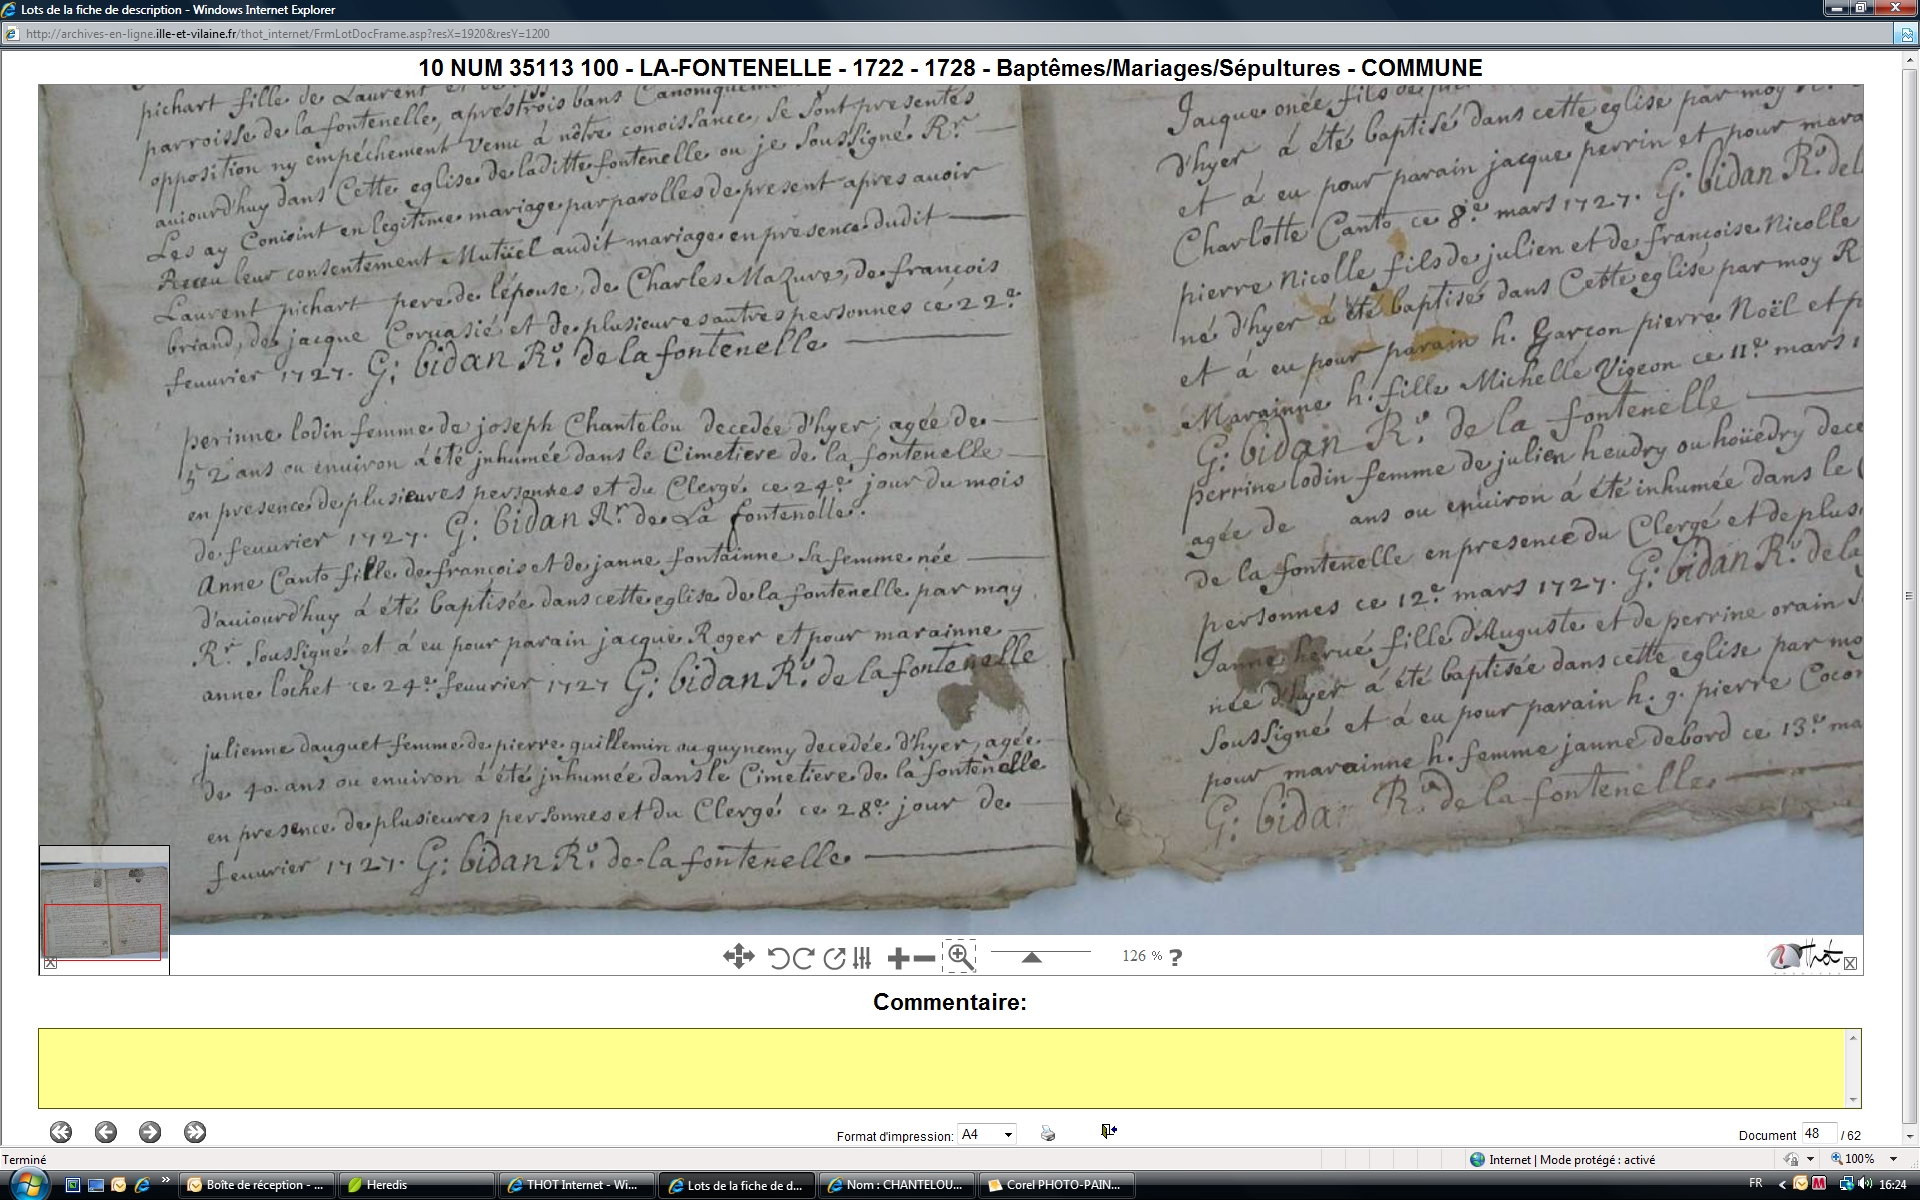Rotate the document counter-clockwise
The width and height of the screenshot is (1920, 1200).
pyautogui.click(x=778, y=958)
